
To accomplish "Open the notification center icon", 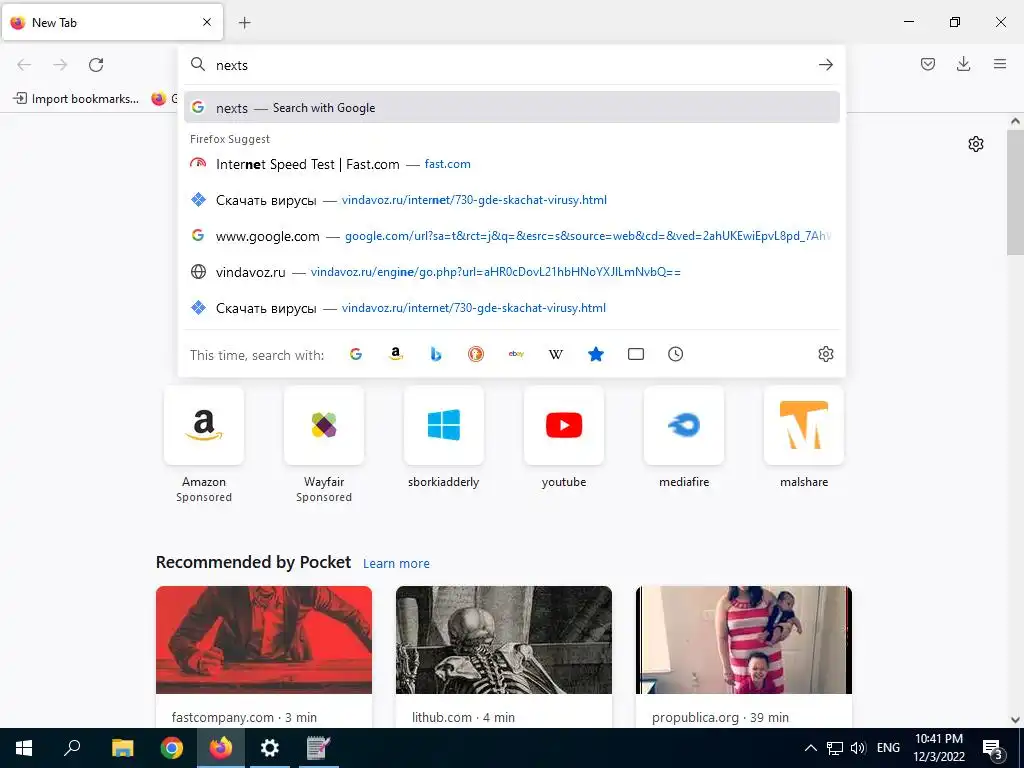I will pos(993,749).
